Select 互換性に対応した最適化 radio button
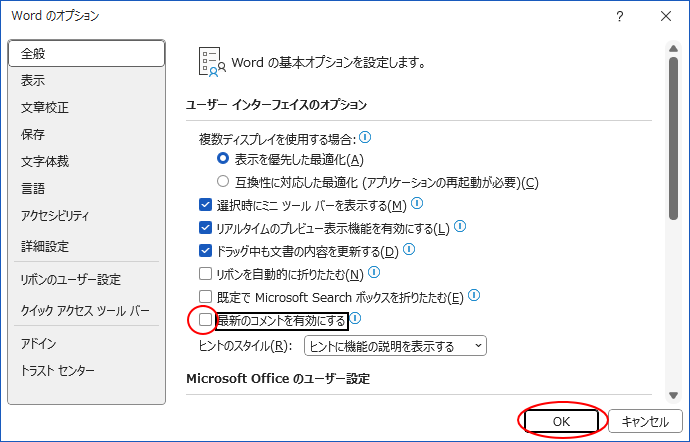Image resolution: width=690 pixels, height=442 pixels. pyautogui.click(x=223, y=181)
